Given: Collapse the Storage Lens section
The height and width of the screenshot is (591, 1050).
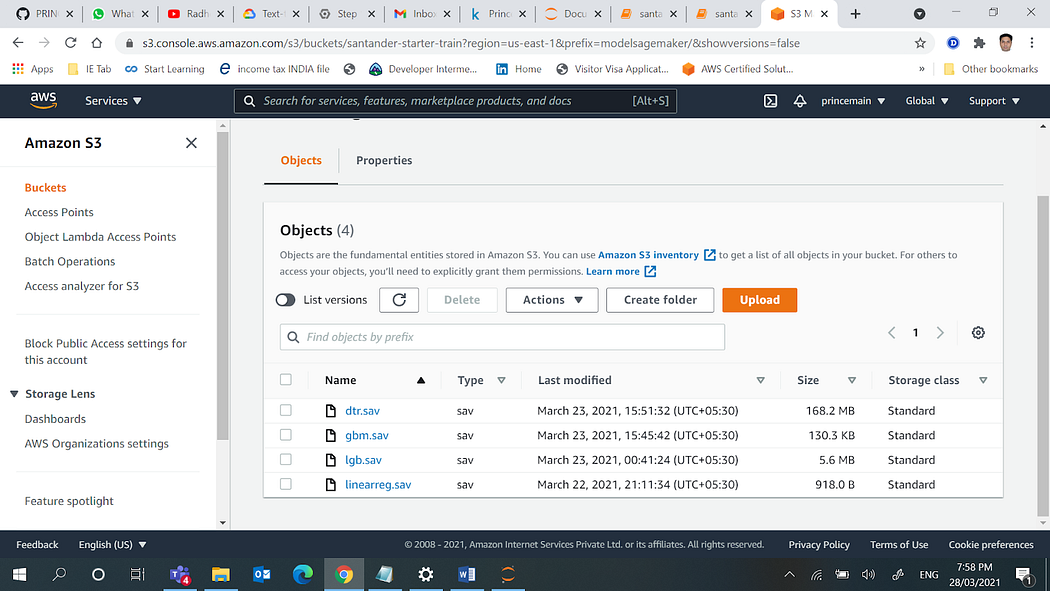Looking at the screenshot, I should [x=14, y=394].
